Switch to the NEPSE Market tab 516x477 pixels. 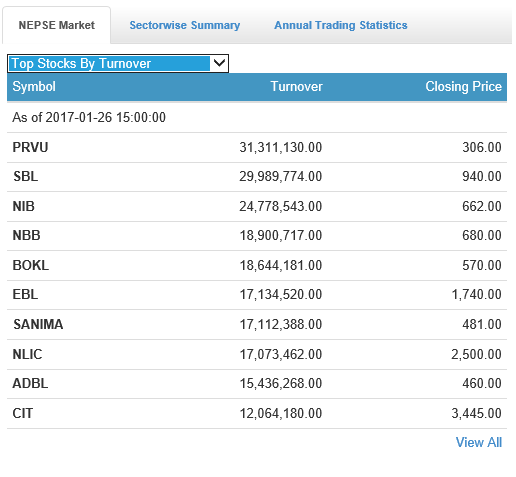56,25
